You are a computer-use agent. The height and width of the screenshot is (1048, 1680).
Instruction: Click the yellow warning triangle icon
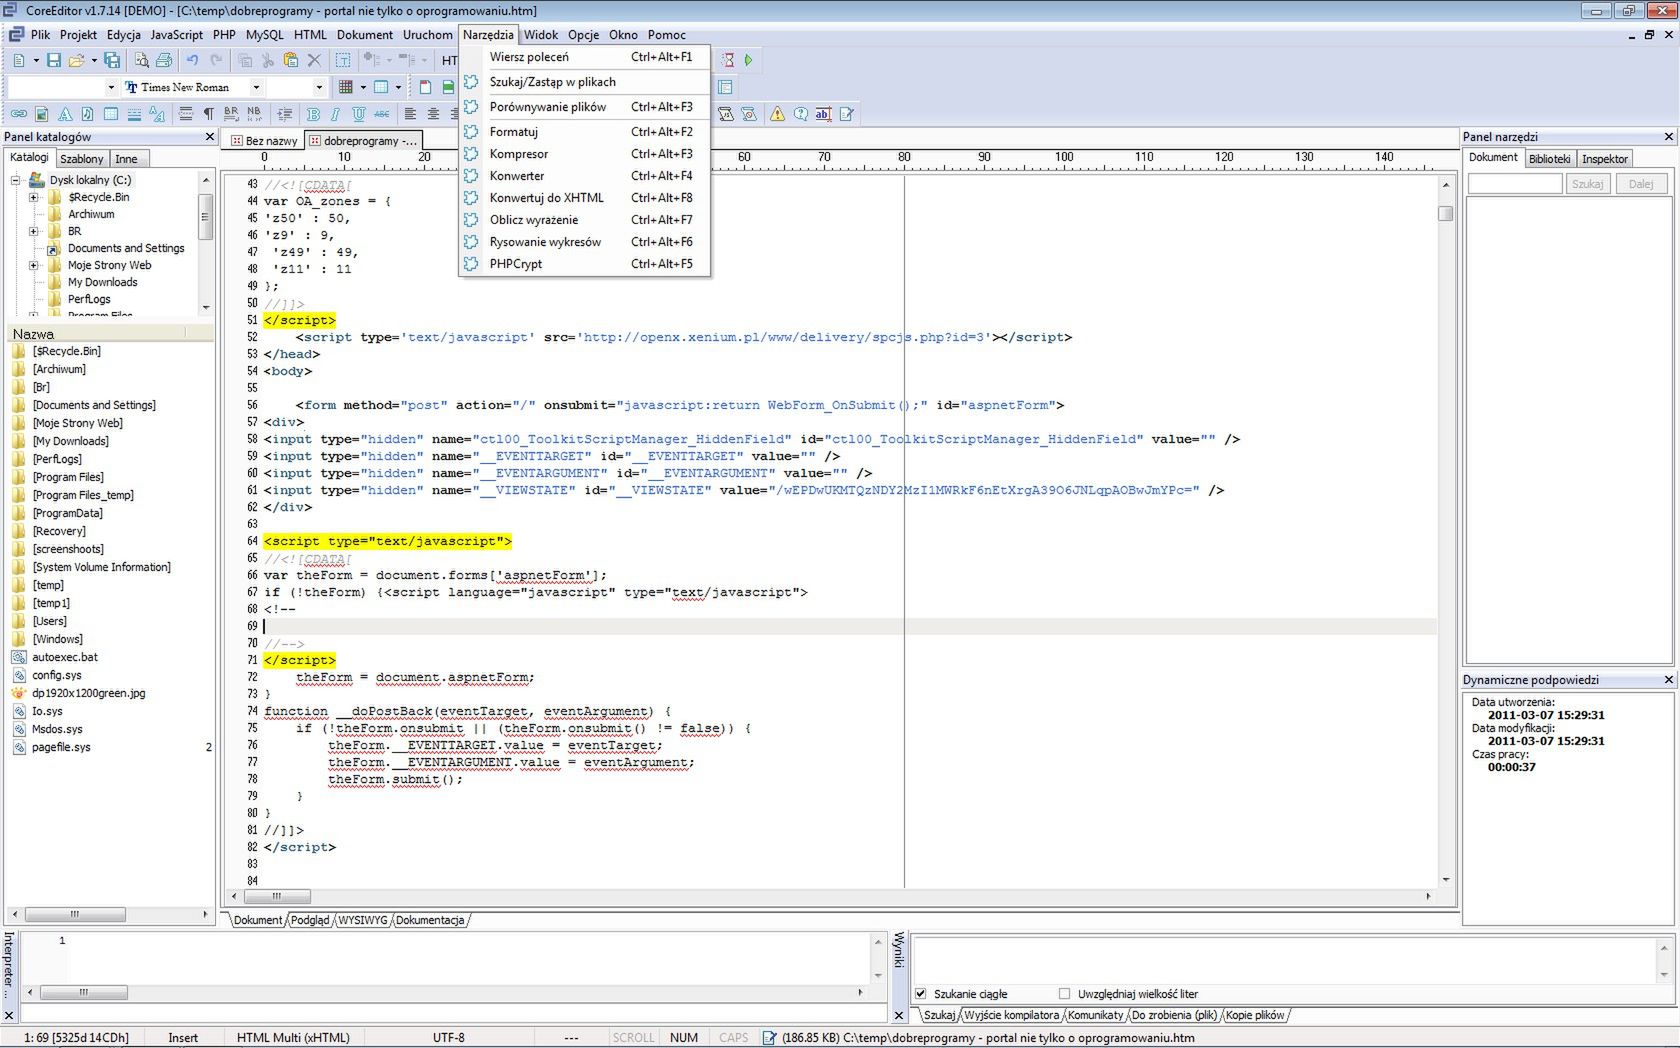pos(777,114)
